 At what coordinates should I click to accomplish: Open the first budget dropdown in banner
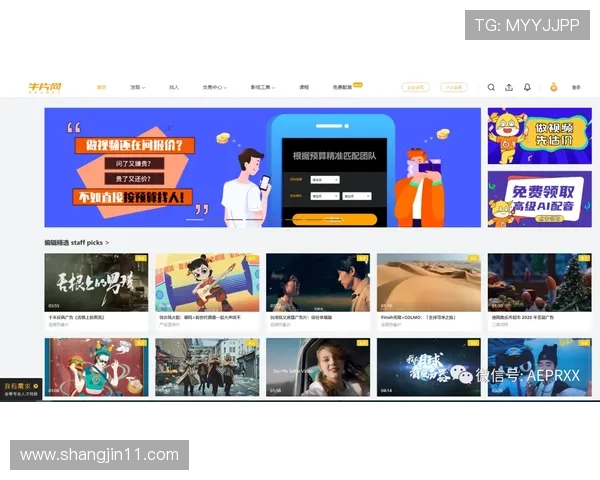[x=325, y=180]
